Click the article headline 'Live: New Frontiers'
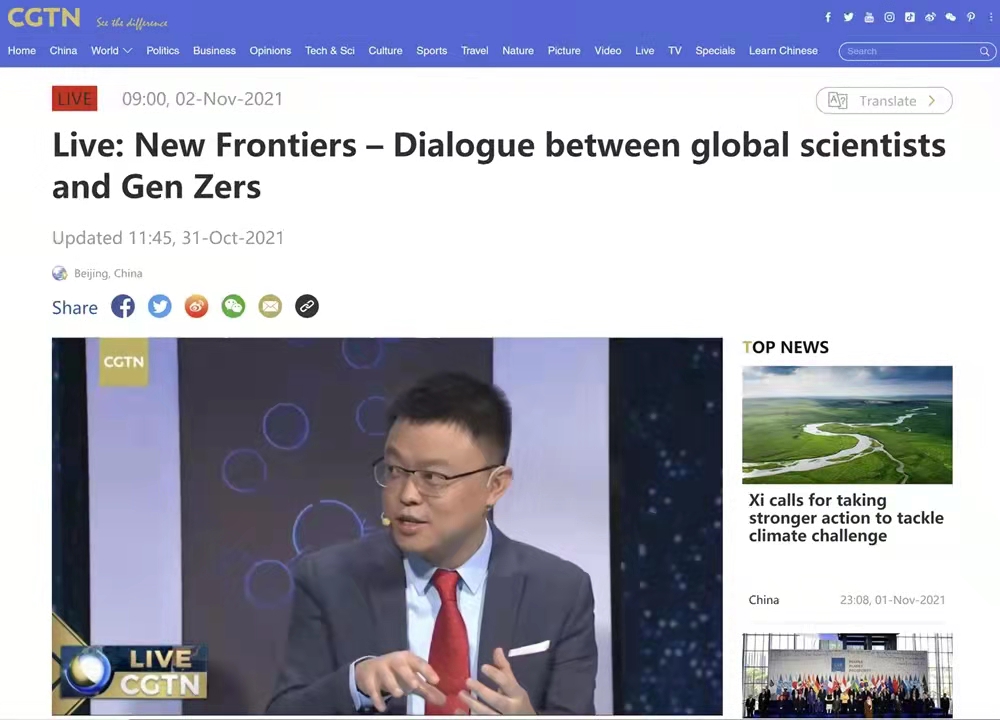1000x720 pixels. [x=499, y=165]
